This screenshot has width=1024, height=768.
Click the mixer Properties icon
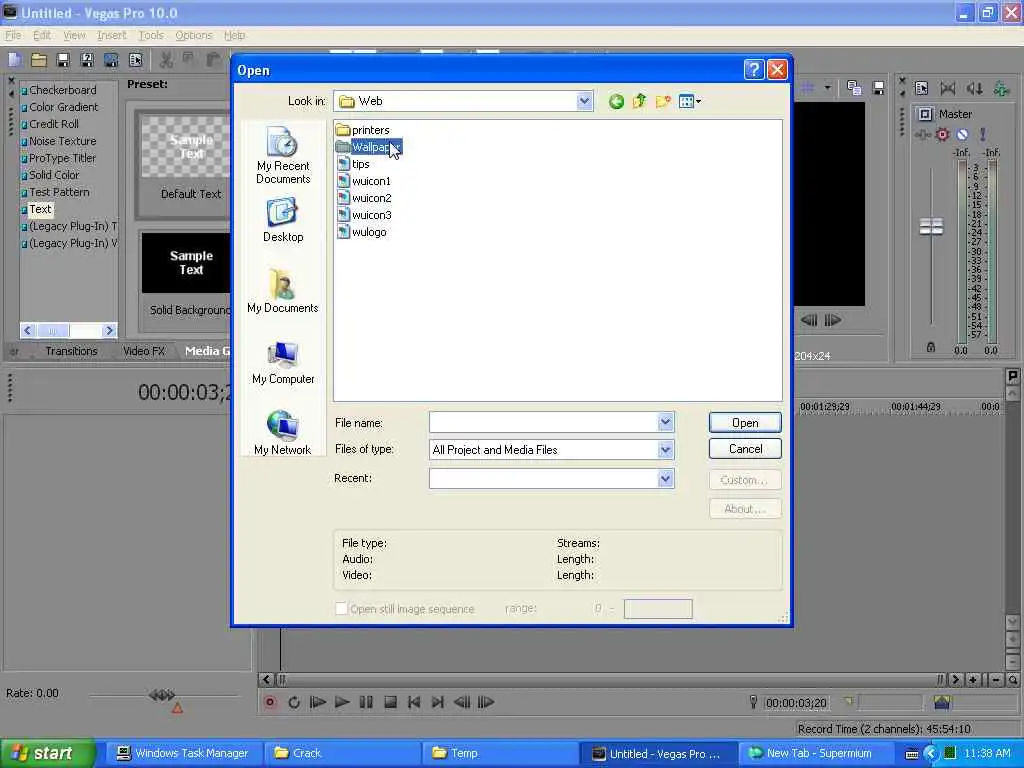tap(921, 88)
